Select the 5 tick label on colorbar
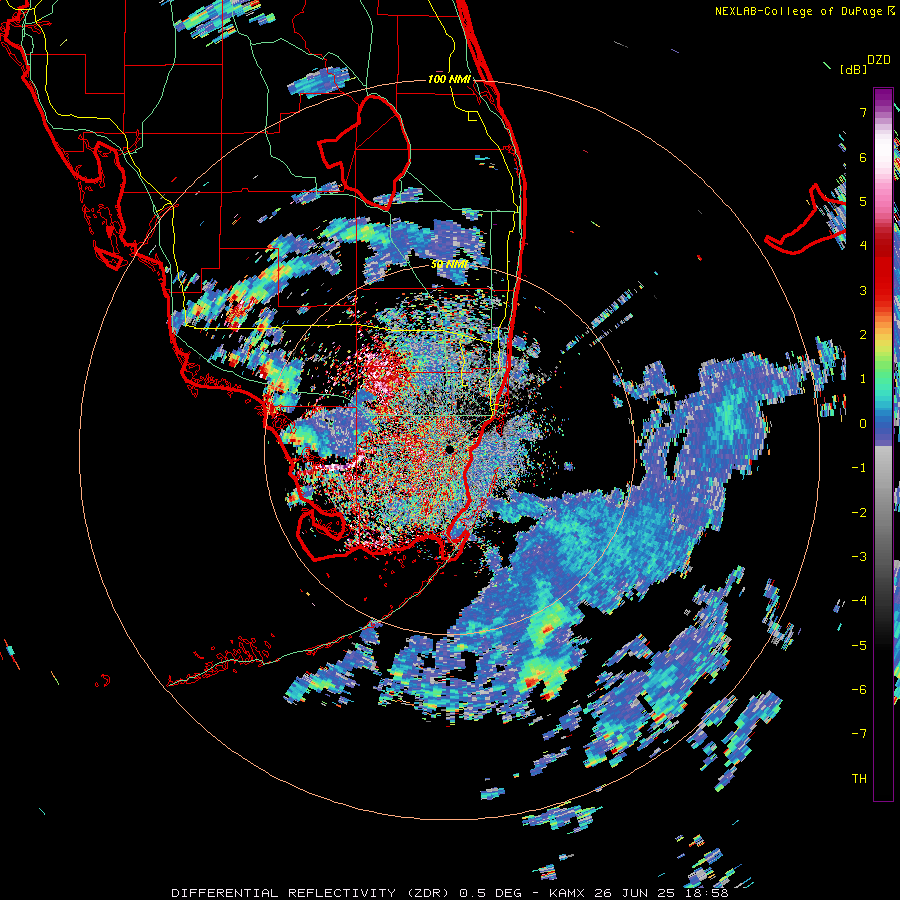900x900 pixels. [x=863, y=201]
